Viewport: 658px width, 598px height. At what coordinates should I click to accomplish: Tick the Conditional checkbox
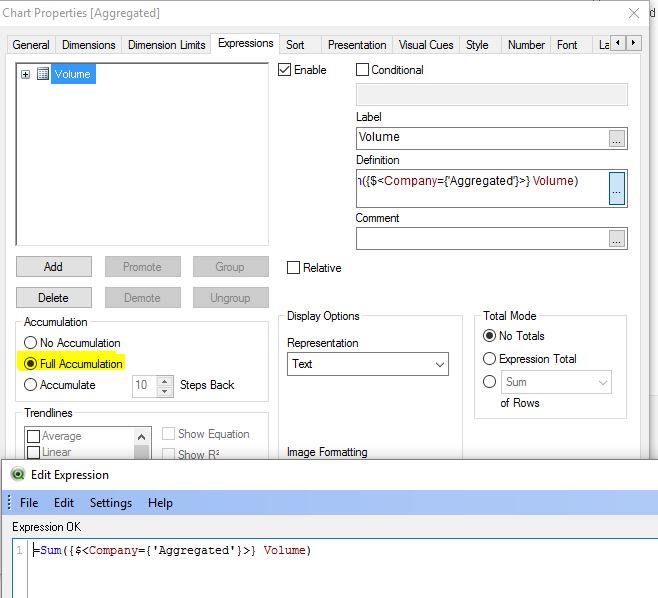click(x=362, y=70)
